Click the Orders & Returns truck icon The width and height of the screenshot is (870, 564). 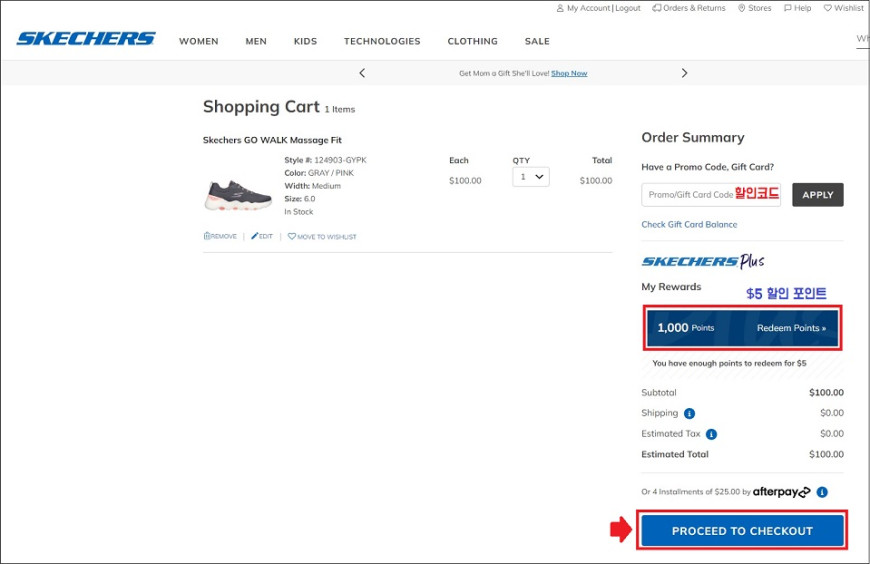[x=656, y=8]
